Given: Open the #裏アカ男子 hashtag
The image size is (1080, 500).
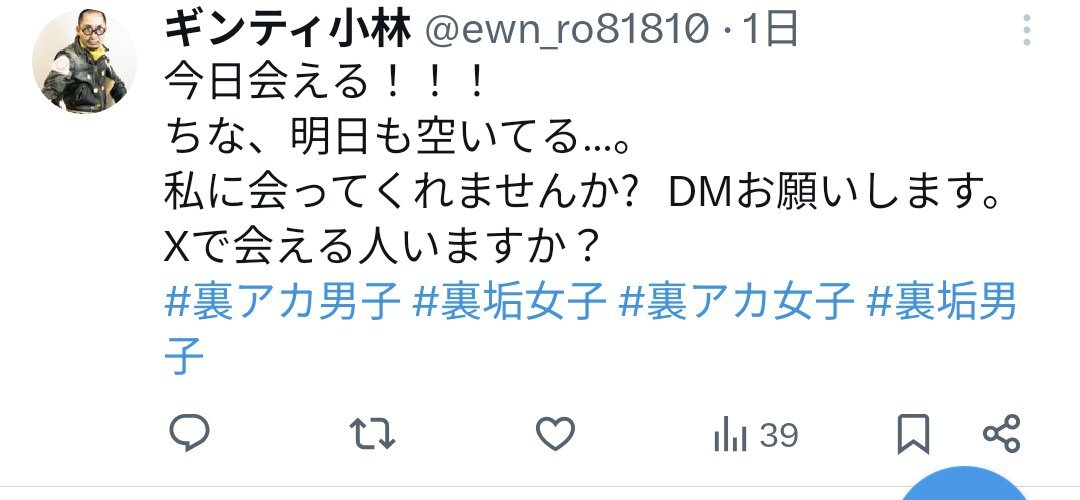Looking at the screenshot, I should (x=282, y=303).
